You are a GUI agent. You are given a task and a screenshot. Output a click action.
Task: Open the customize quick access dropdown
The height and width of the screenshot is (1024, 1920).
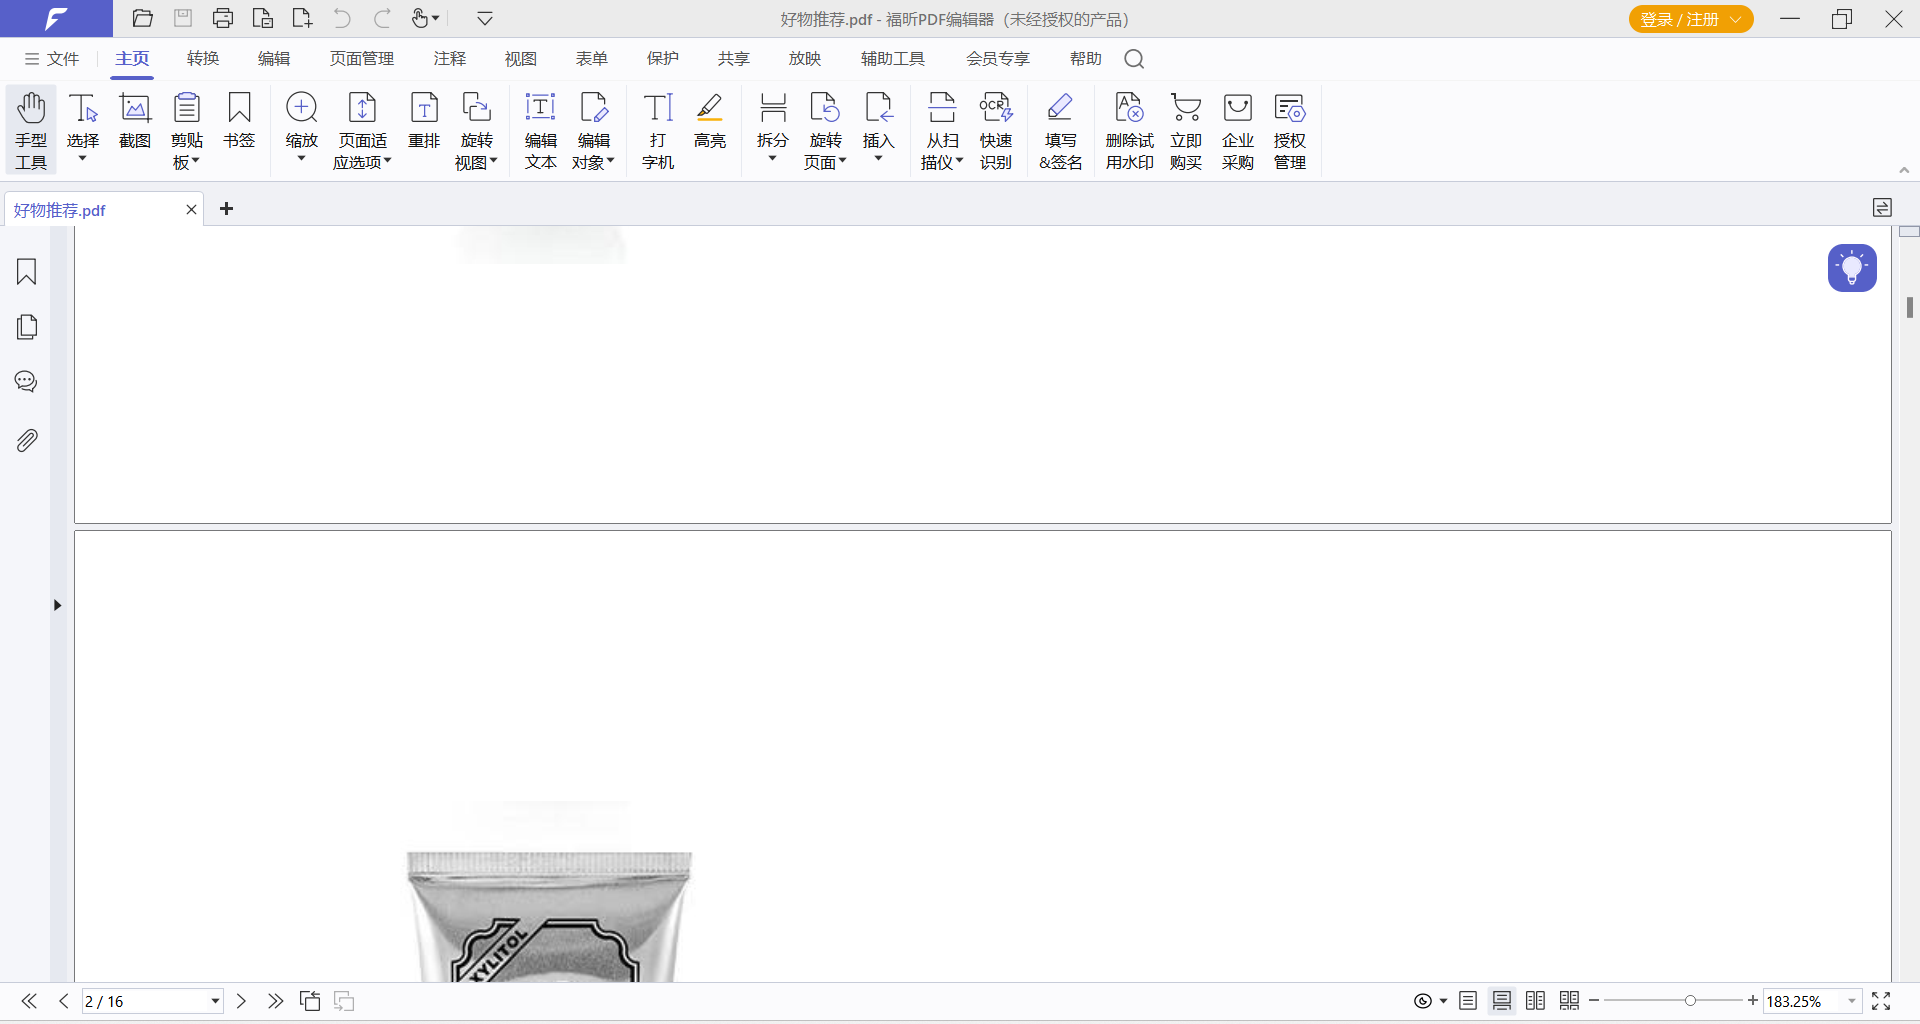(485, 18)
